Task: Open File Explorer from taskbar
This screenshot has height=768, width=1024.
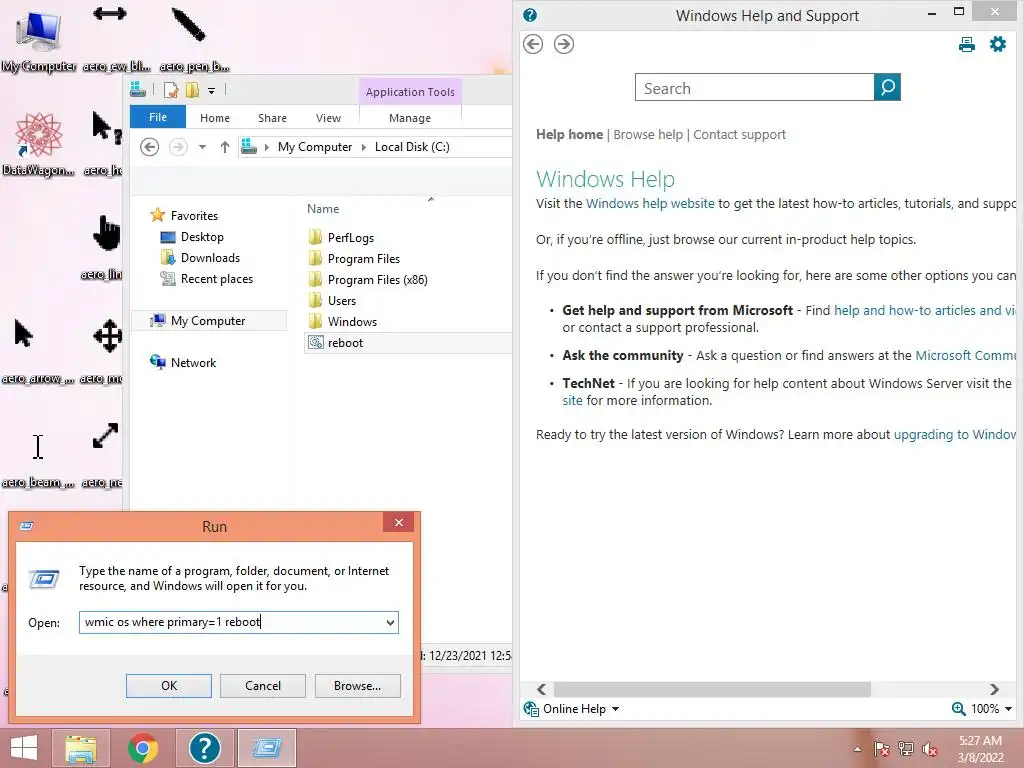Action: click(80, 748)
